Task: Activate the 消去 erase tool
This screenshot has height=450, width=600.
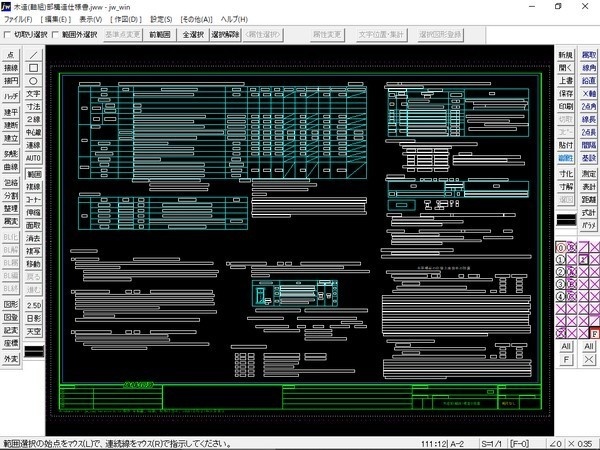Action: tap(33, 238)
